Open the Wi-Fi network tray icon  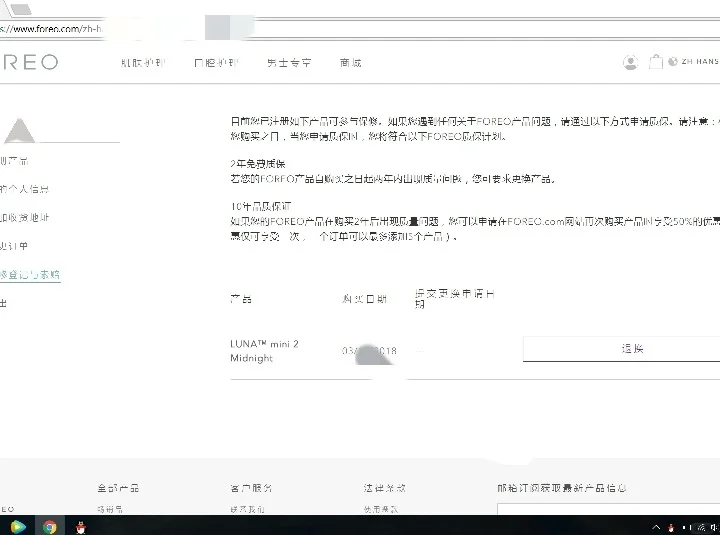(701, 528)
